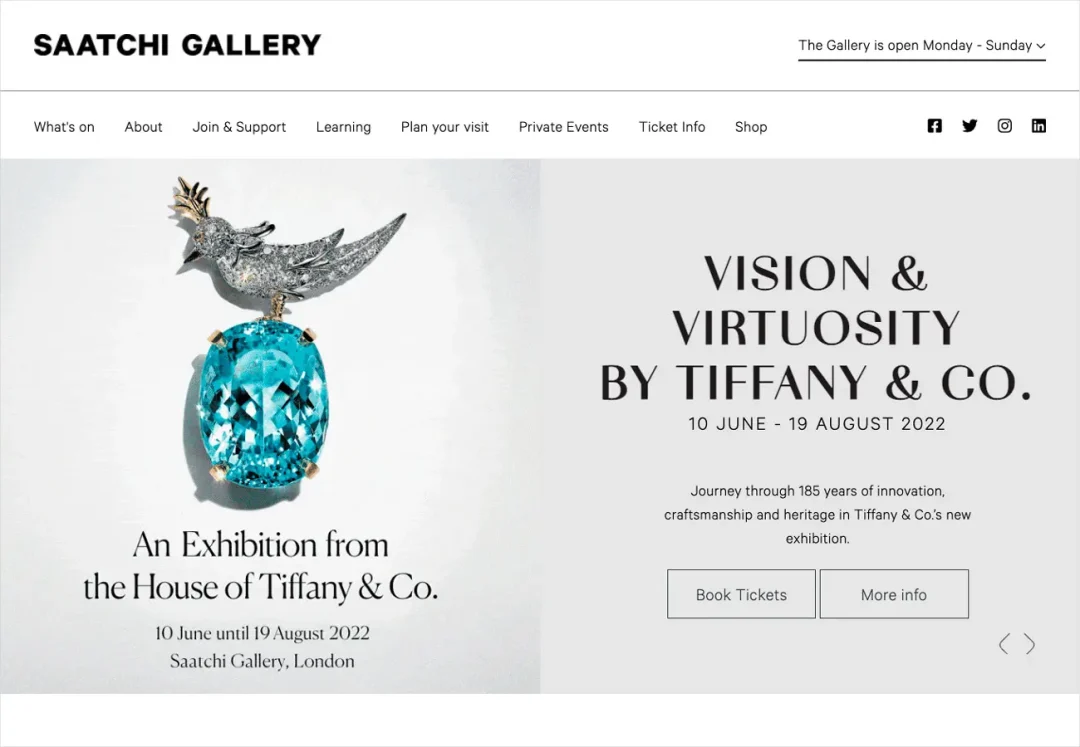The image size is (1080, 747).
Task: Click the More info button
Action: 894,594
